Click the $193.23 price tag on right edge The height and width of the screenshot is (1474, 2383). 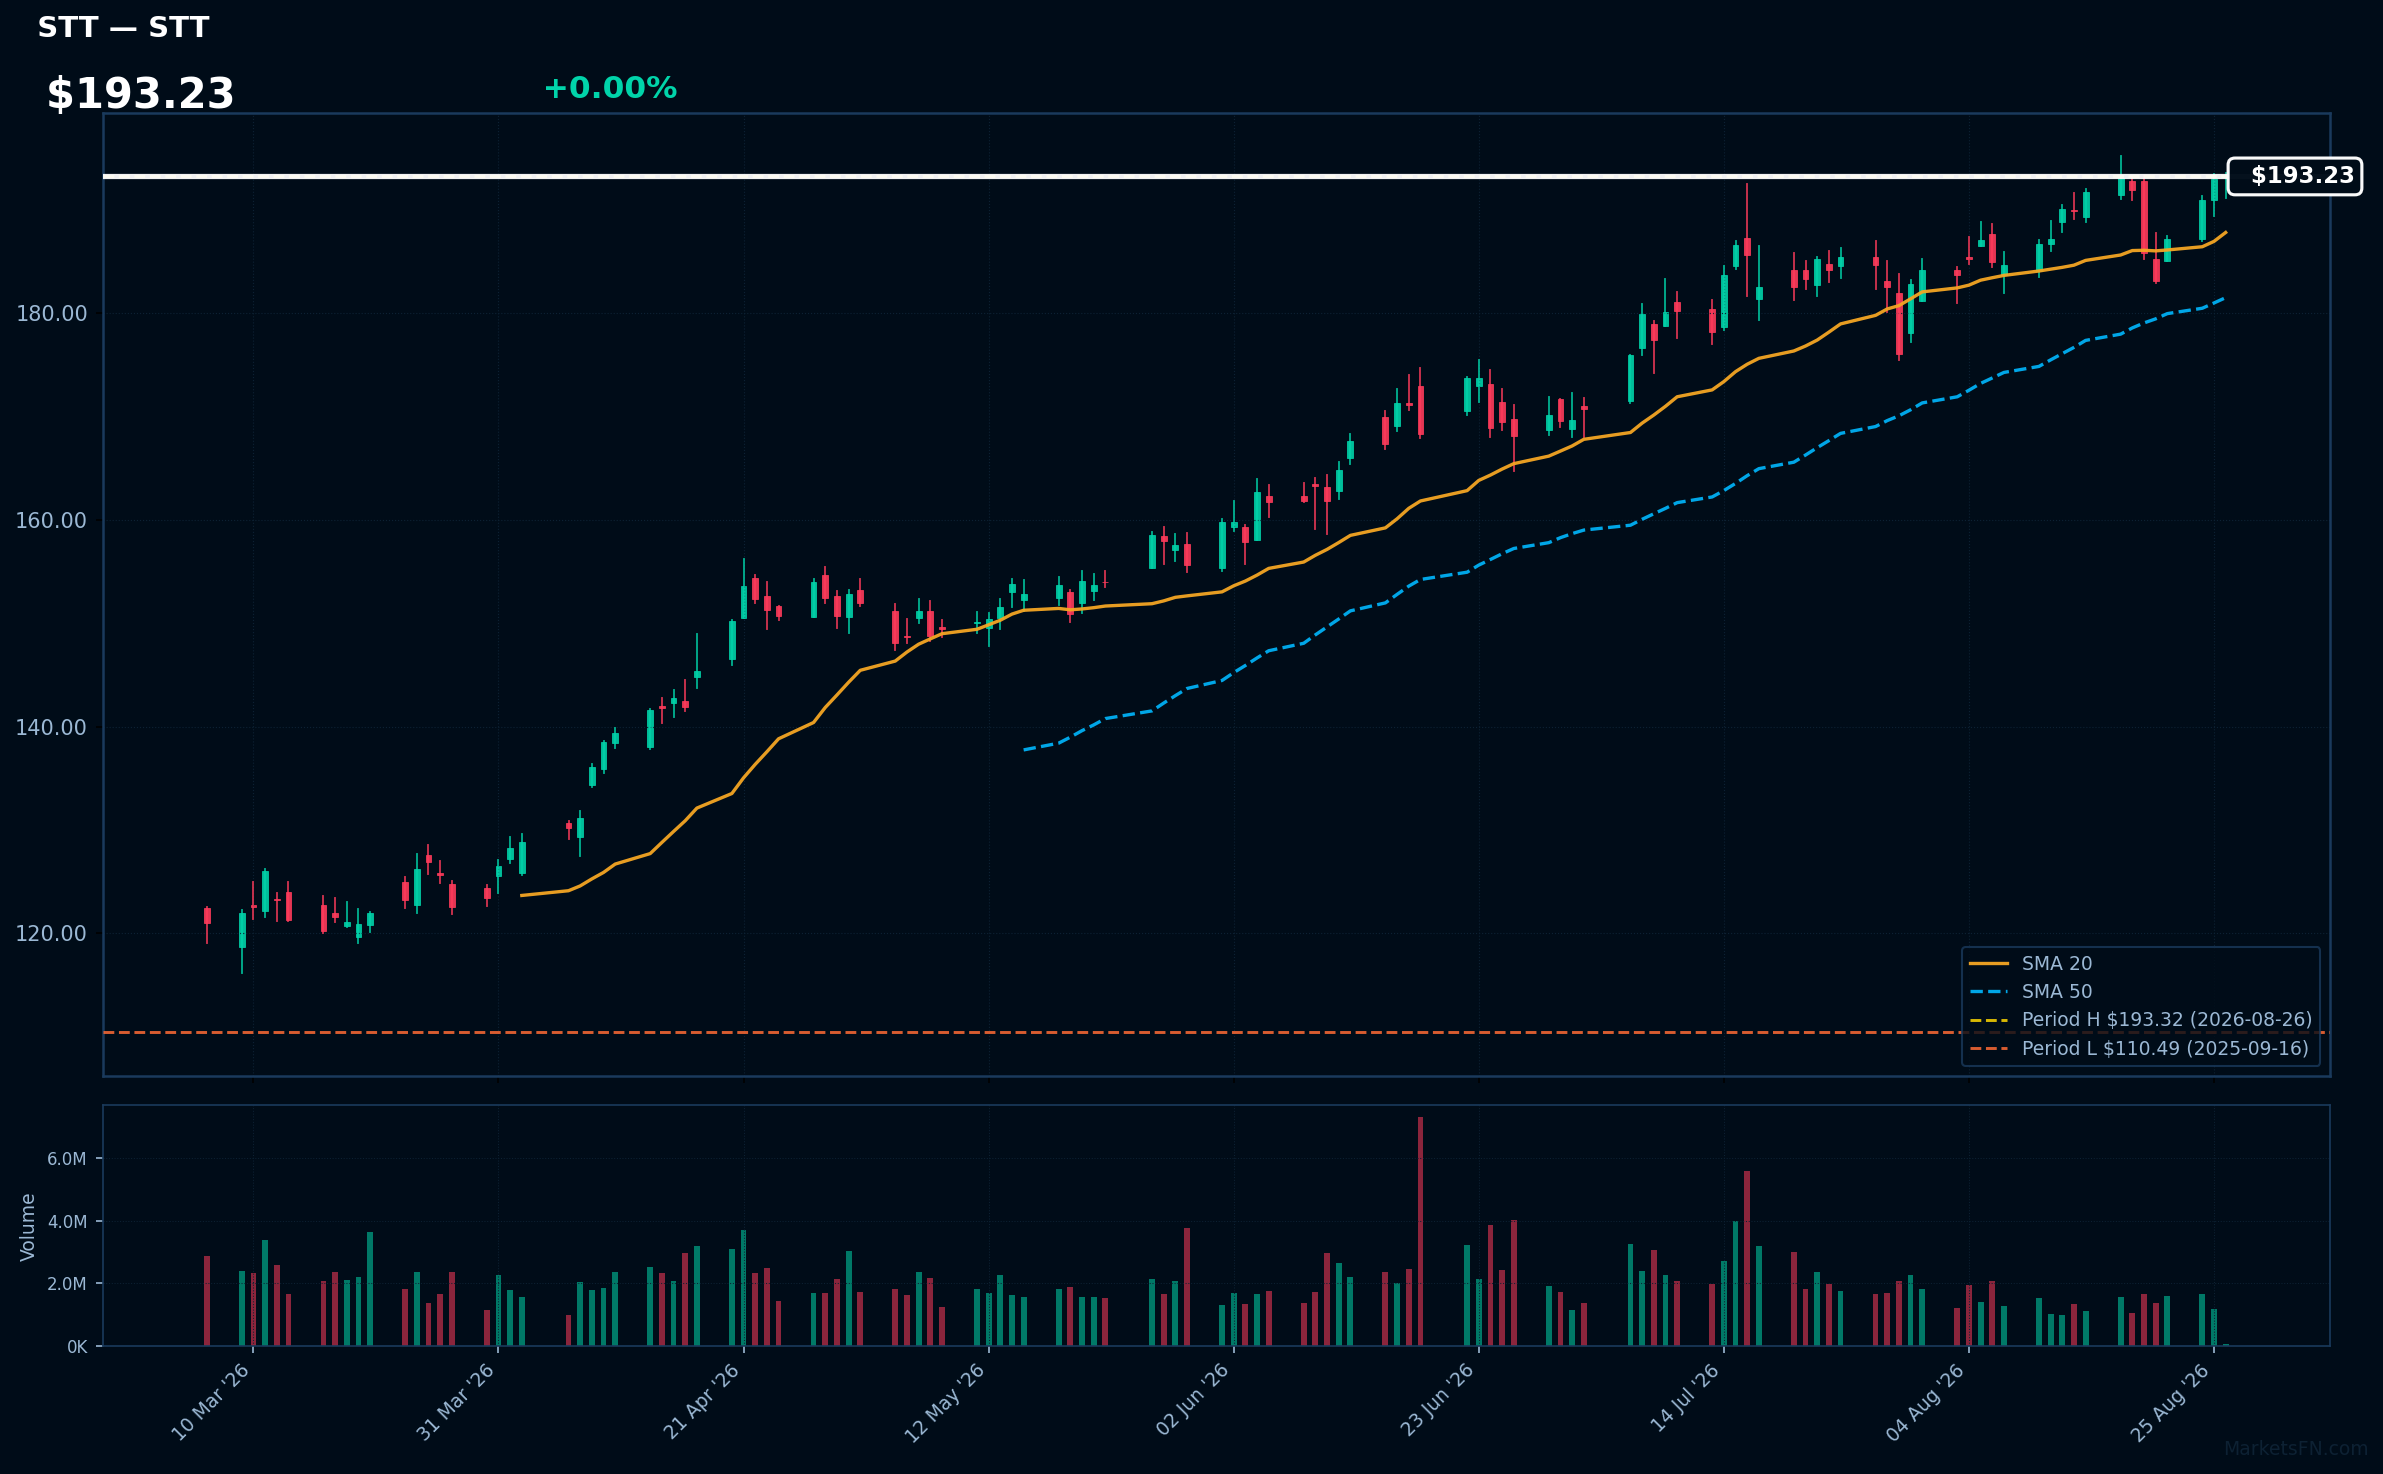(x=2295, y=176)
